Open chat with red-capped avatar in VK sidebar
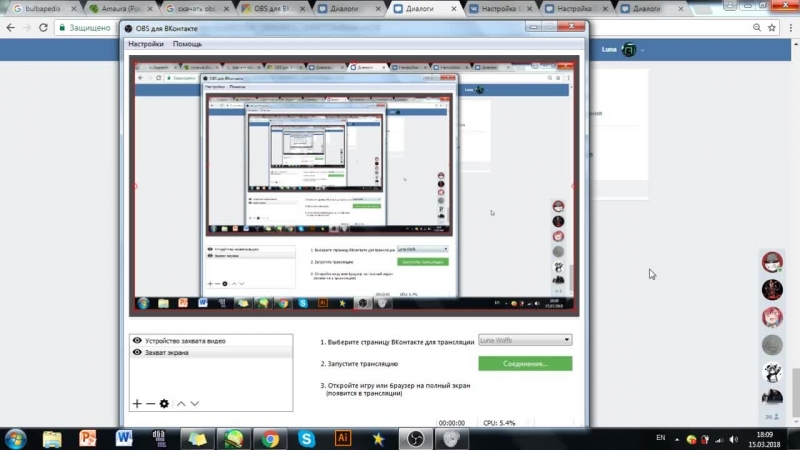The height and width of the screenshot is (450, 800). click(772, 262)
